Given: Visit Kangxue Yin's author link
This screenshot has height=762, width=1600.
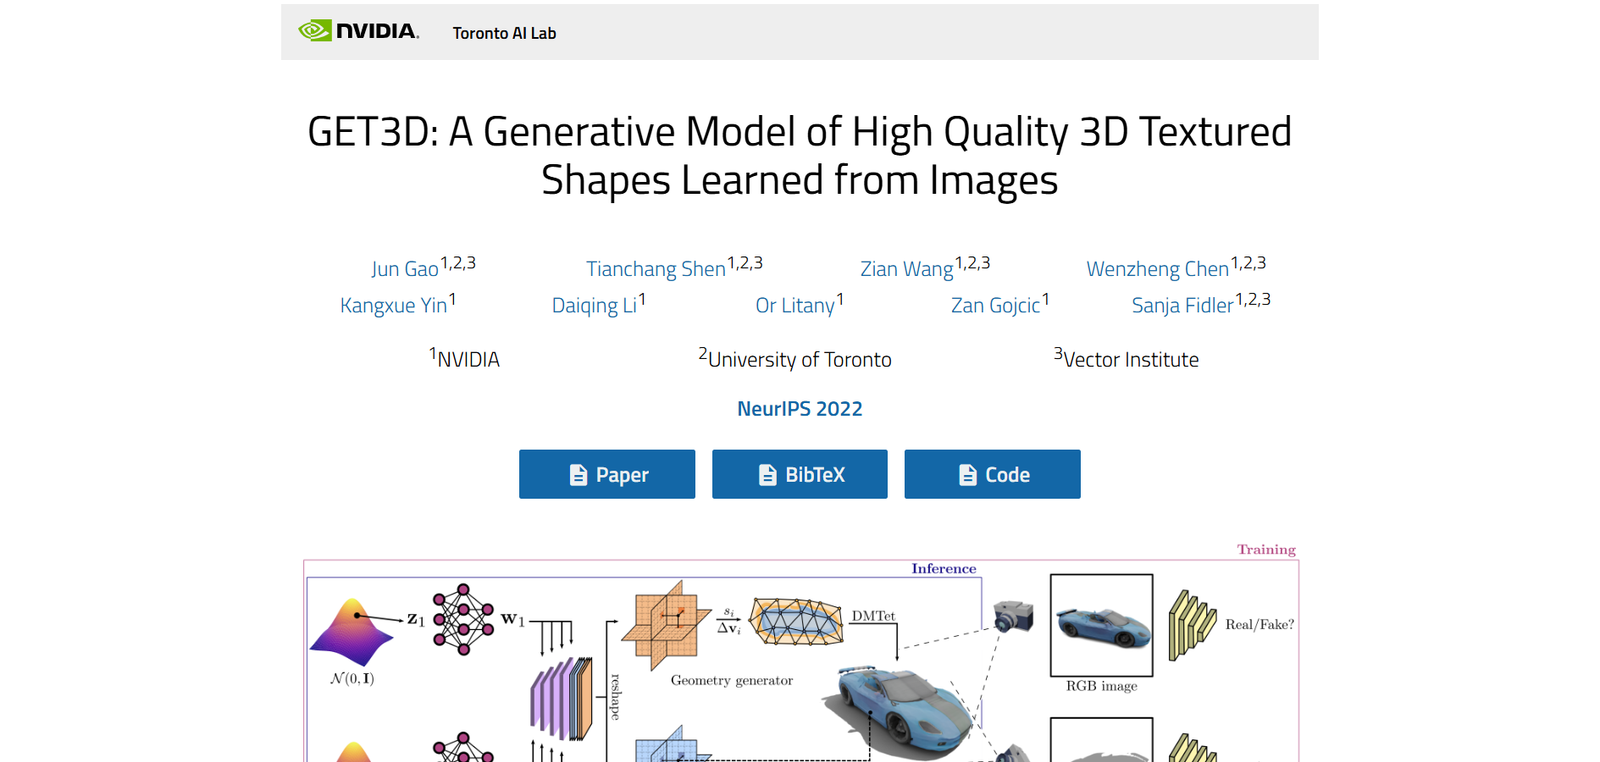Looking at the screenshot, I should click(393, 306).
